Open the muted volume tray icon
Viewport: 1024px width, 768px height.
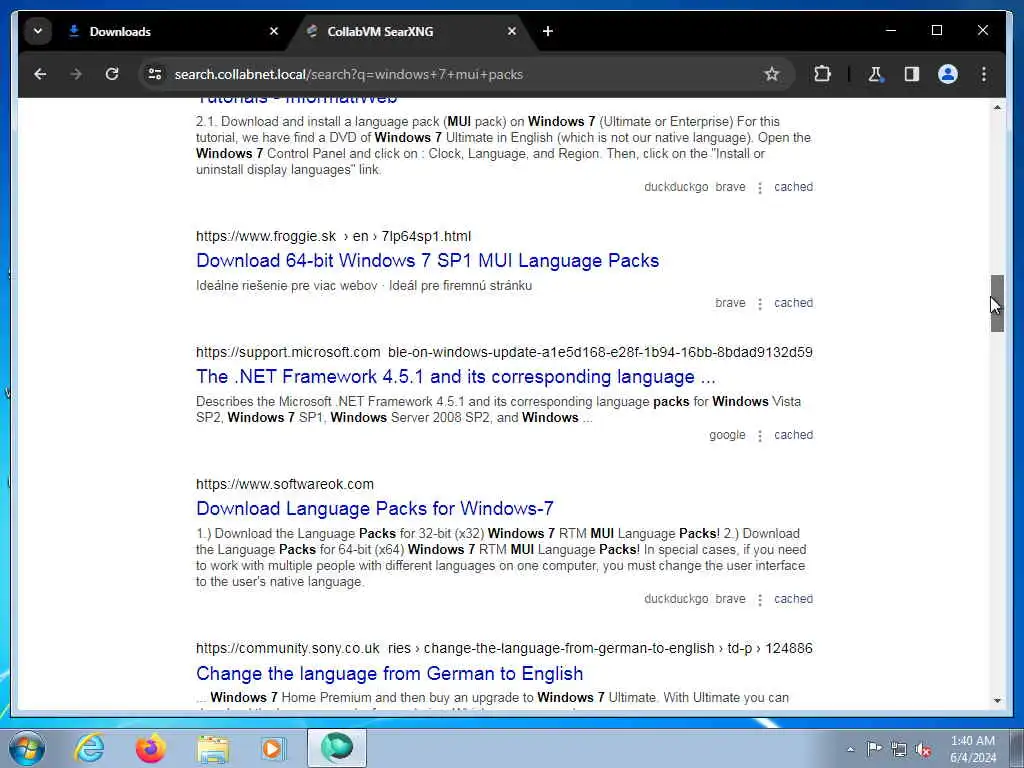[x=923, y=749]
